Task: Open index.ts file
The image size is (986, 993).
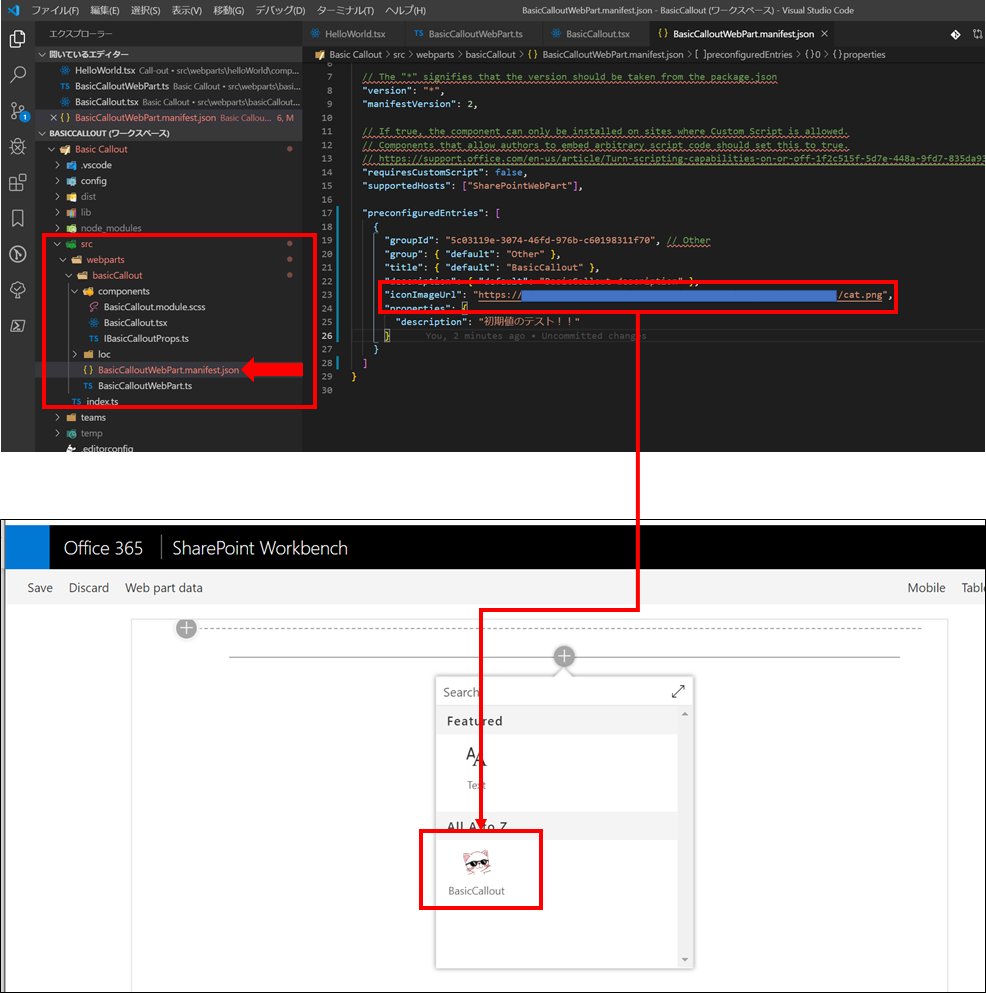Action: 102,402
